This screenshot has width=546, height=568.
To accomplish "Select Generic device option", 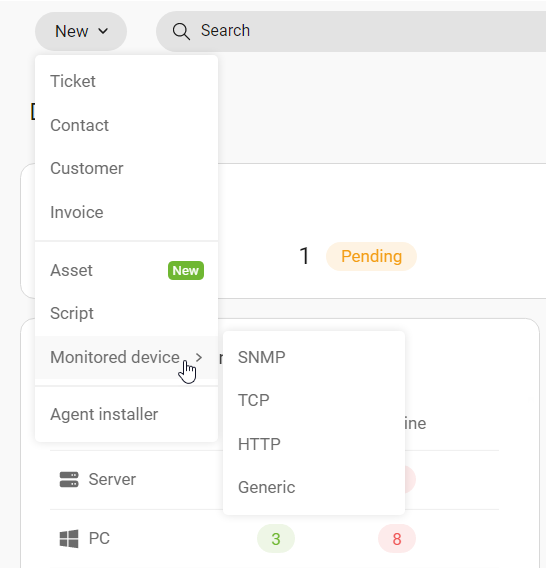I will tap(314, 487).
